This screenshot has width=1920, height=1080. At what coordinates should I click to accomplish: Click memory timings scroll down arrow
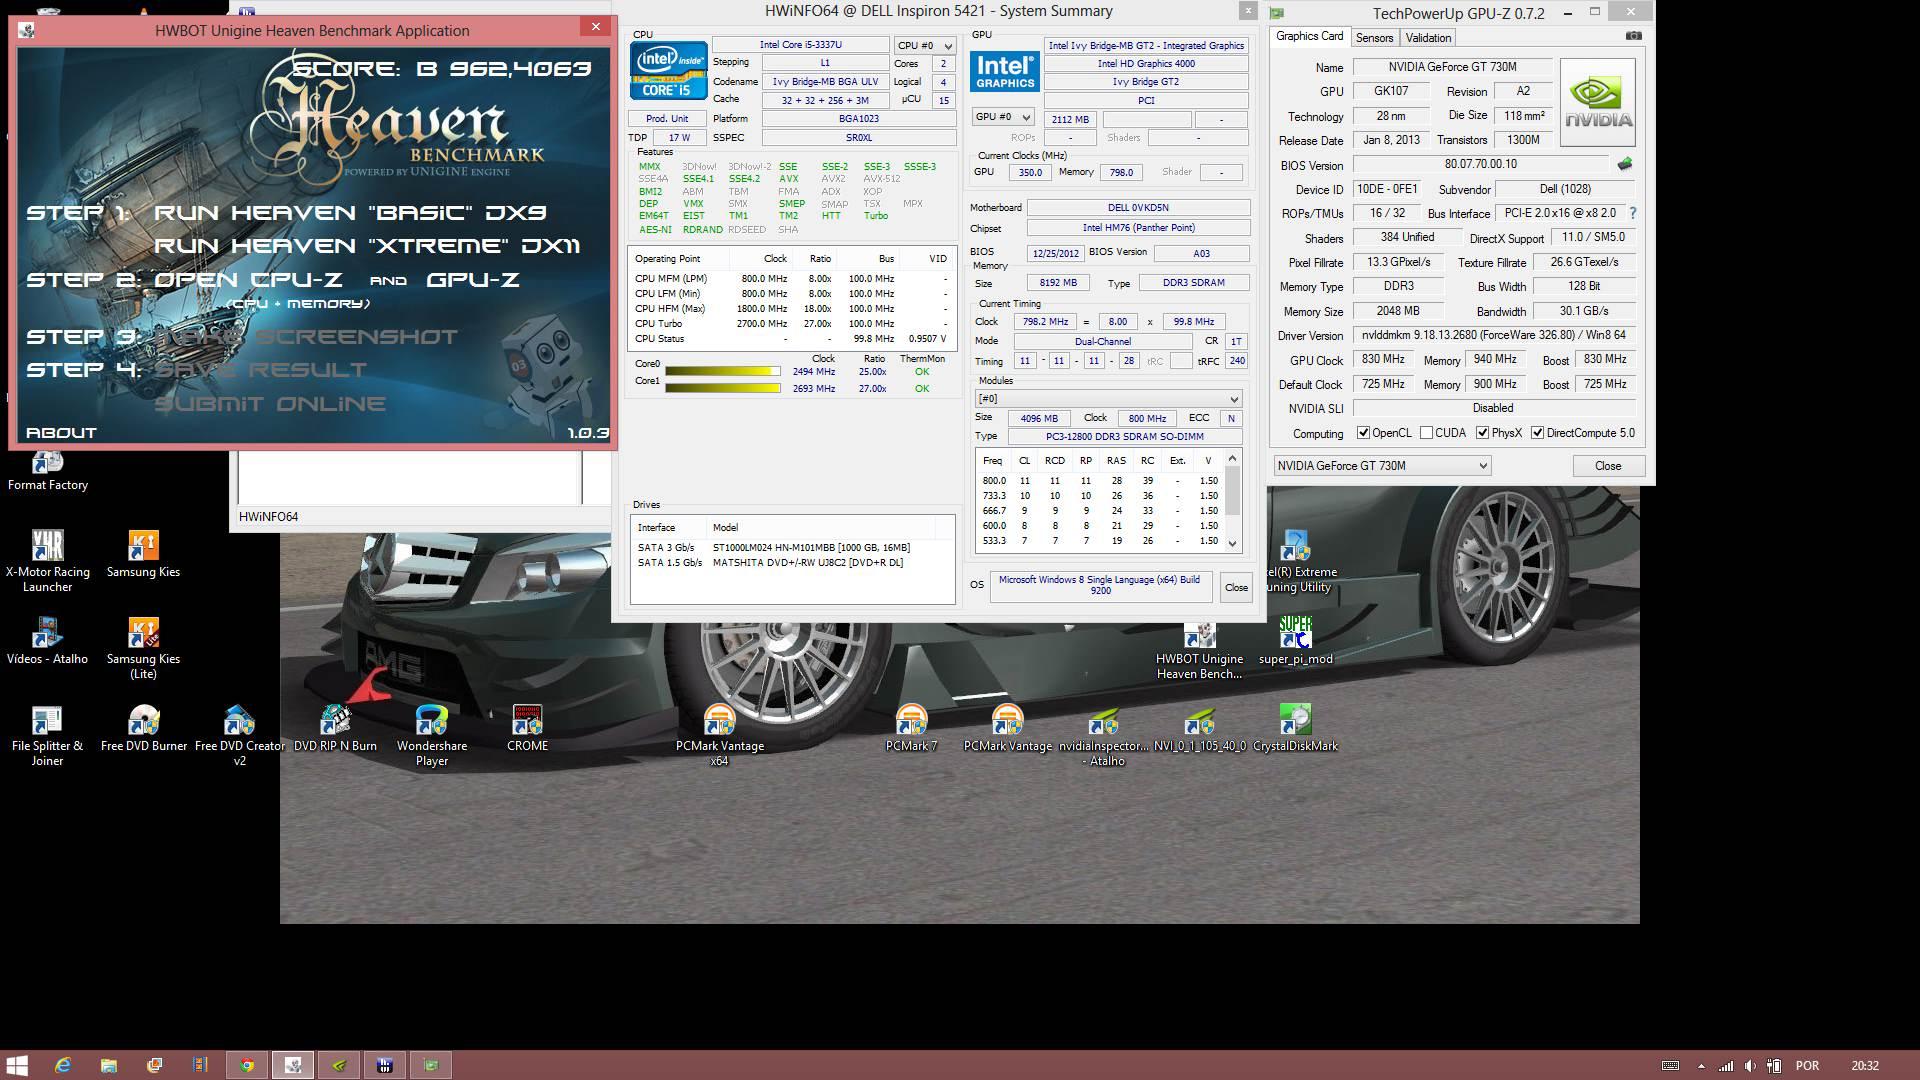(1232, 543)
